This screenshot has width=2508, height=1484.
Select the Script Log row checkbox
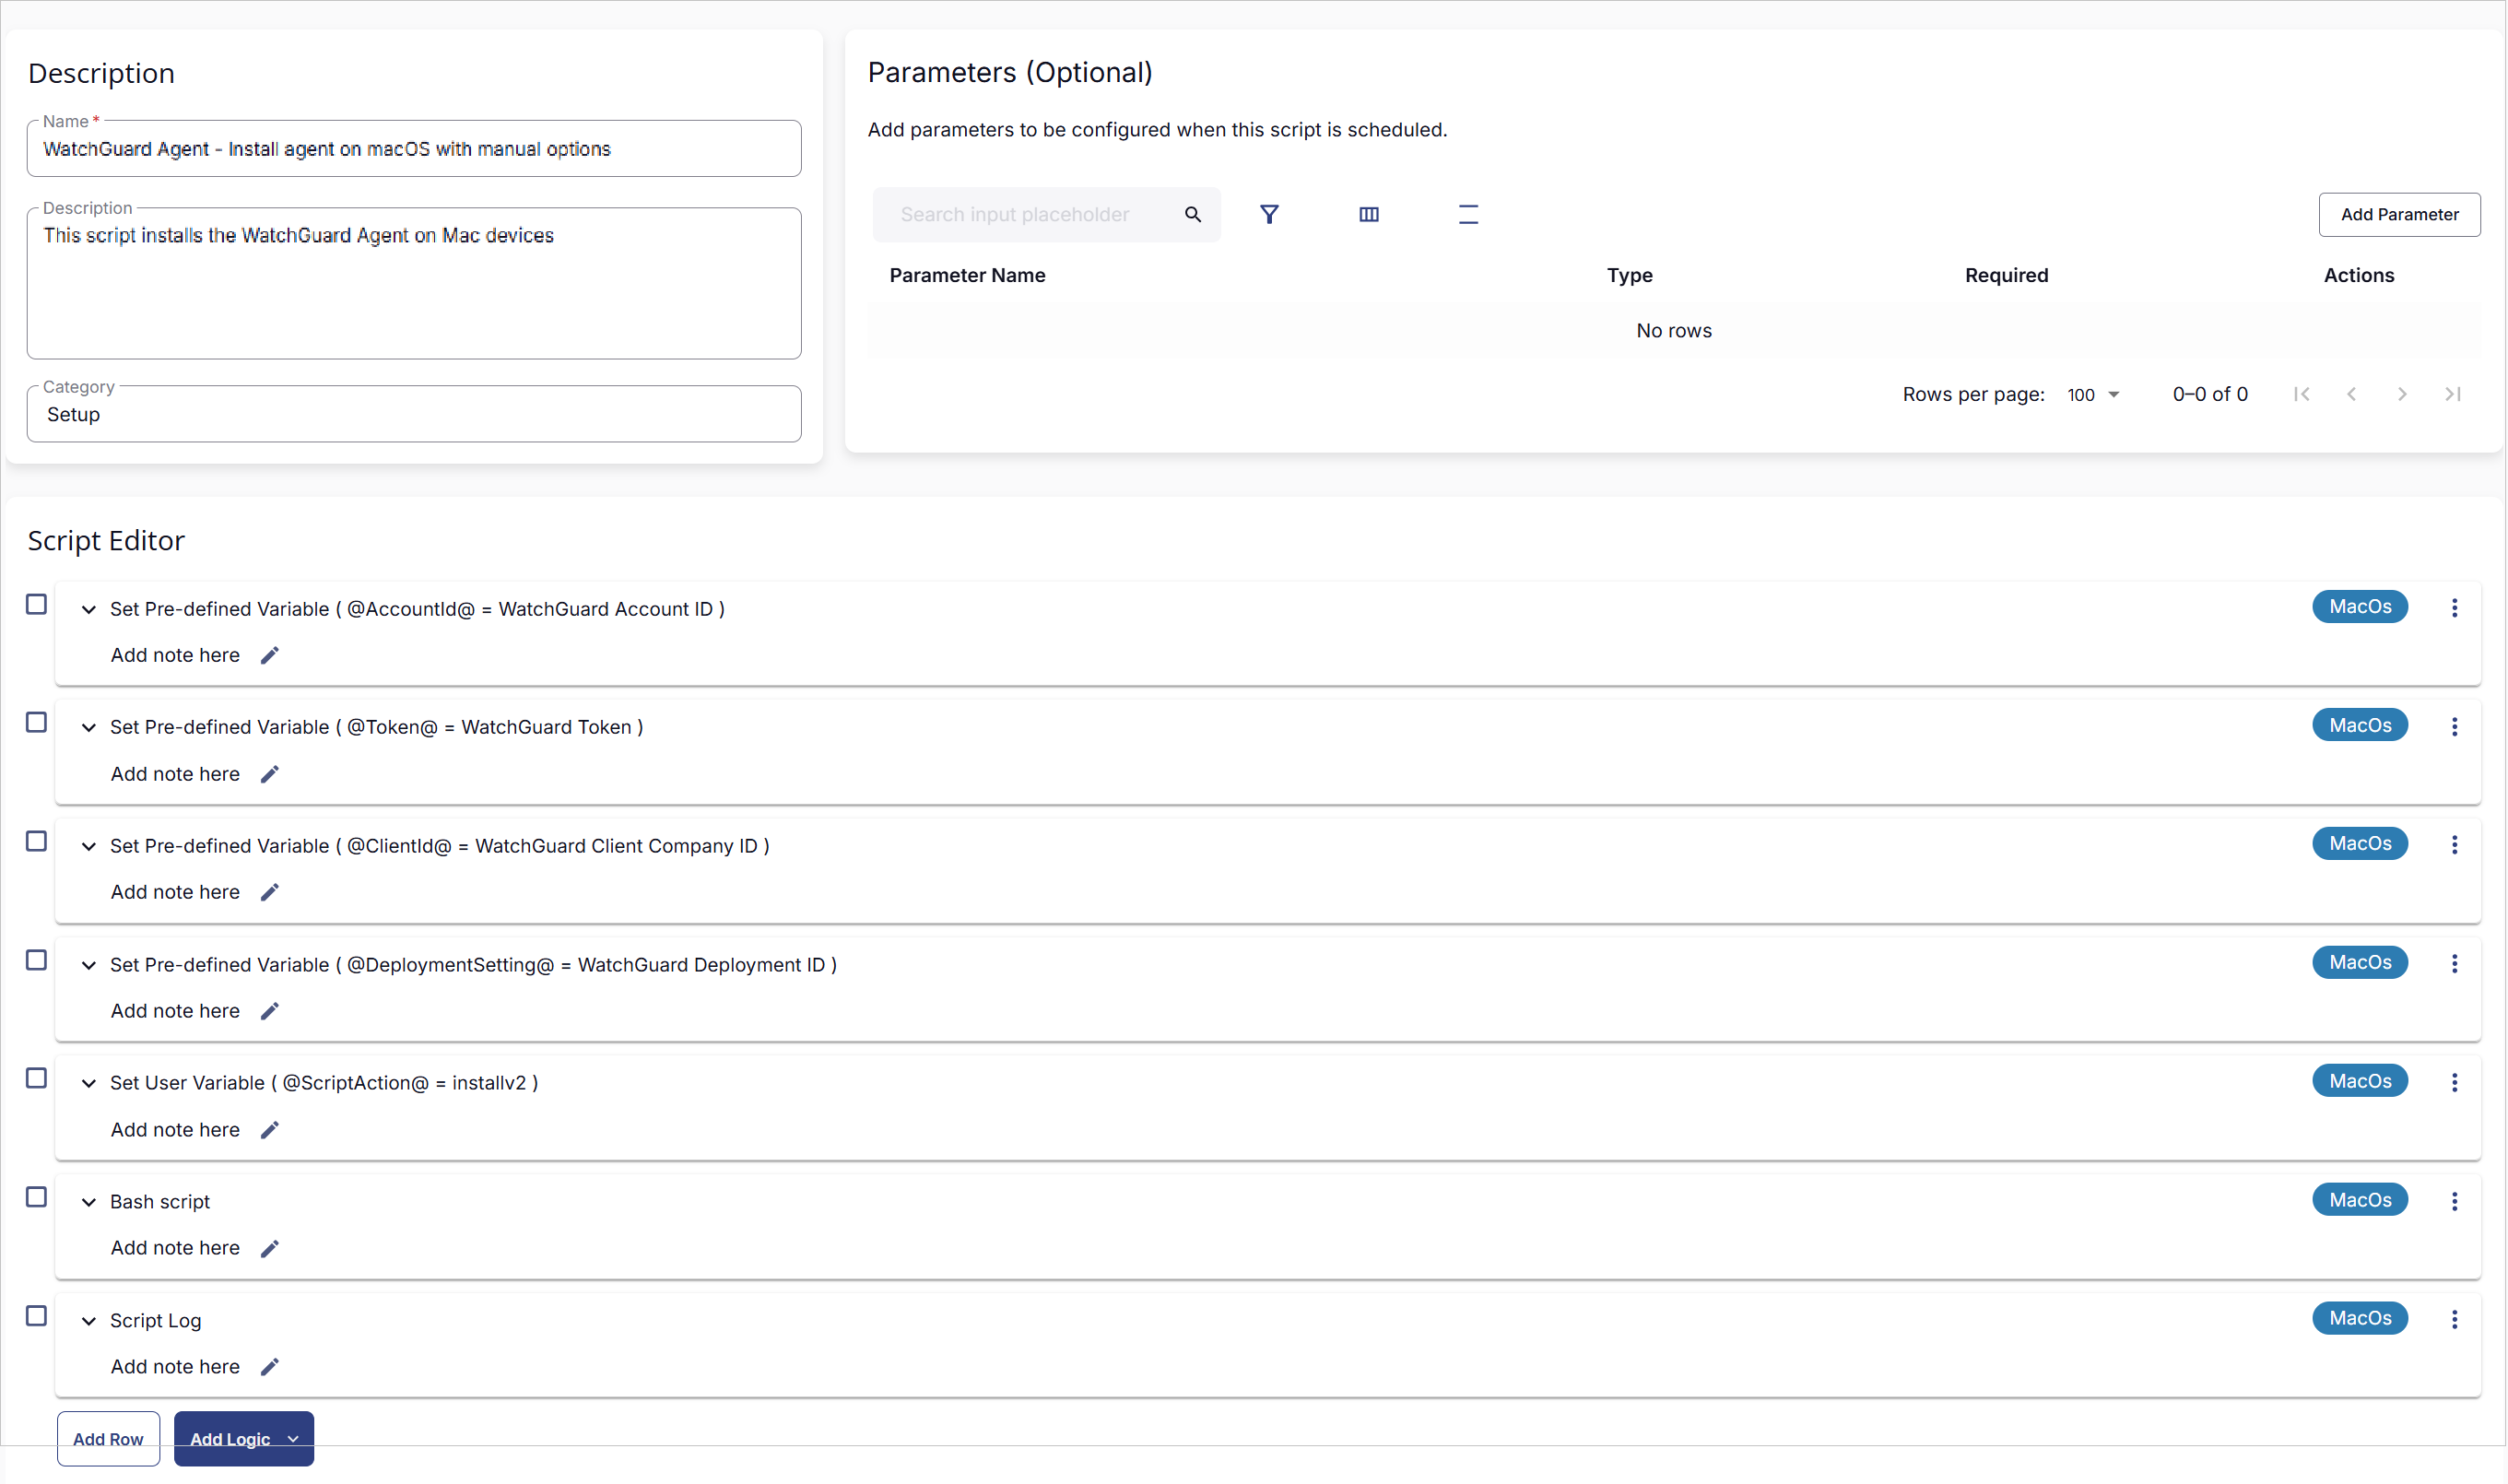36,1315
